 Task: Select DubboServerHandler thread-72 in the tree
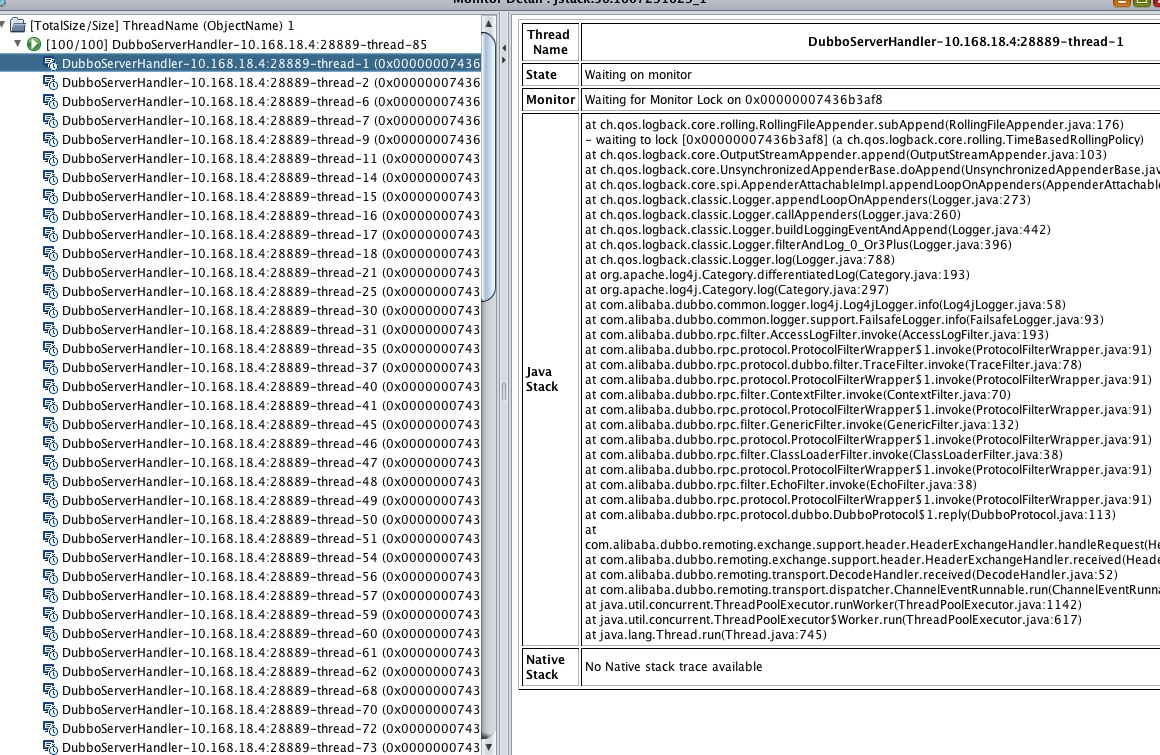coord(271,728)
